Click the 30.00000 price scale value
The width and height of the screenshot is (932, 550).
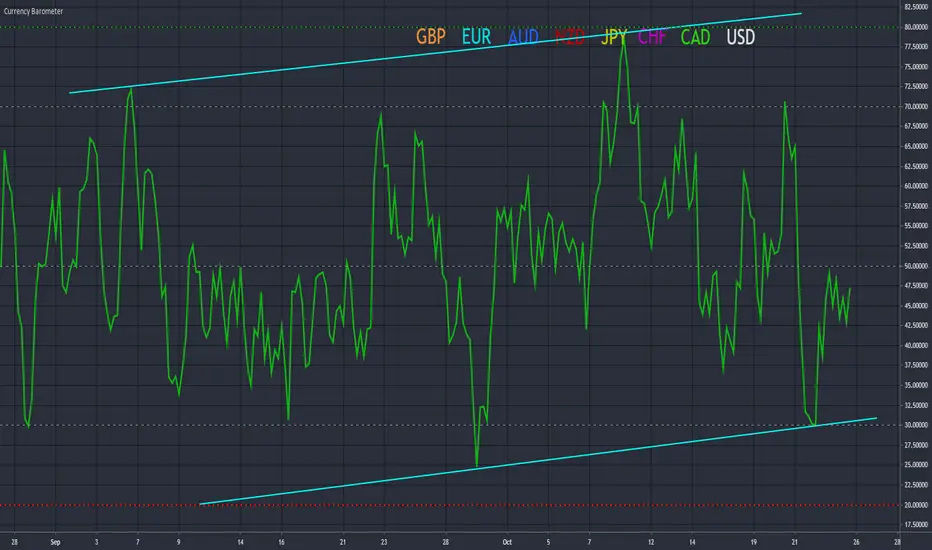click(916, 425)
